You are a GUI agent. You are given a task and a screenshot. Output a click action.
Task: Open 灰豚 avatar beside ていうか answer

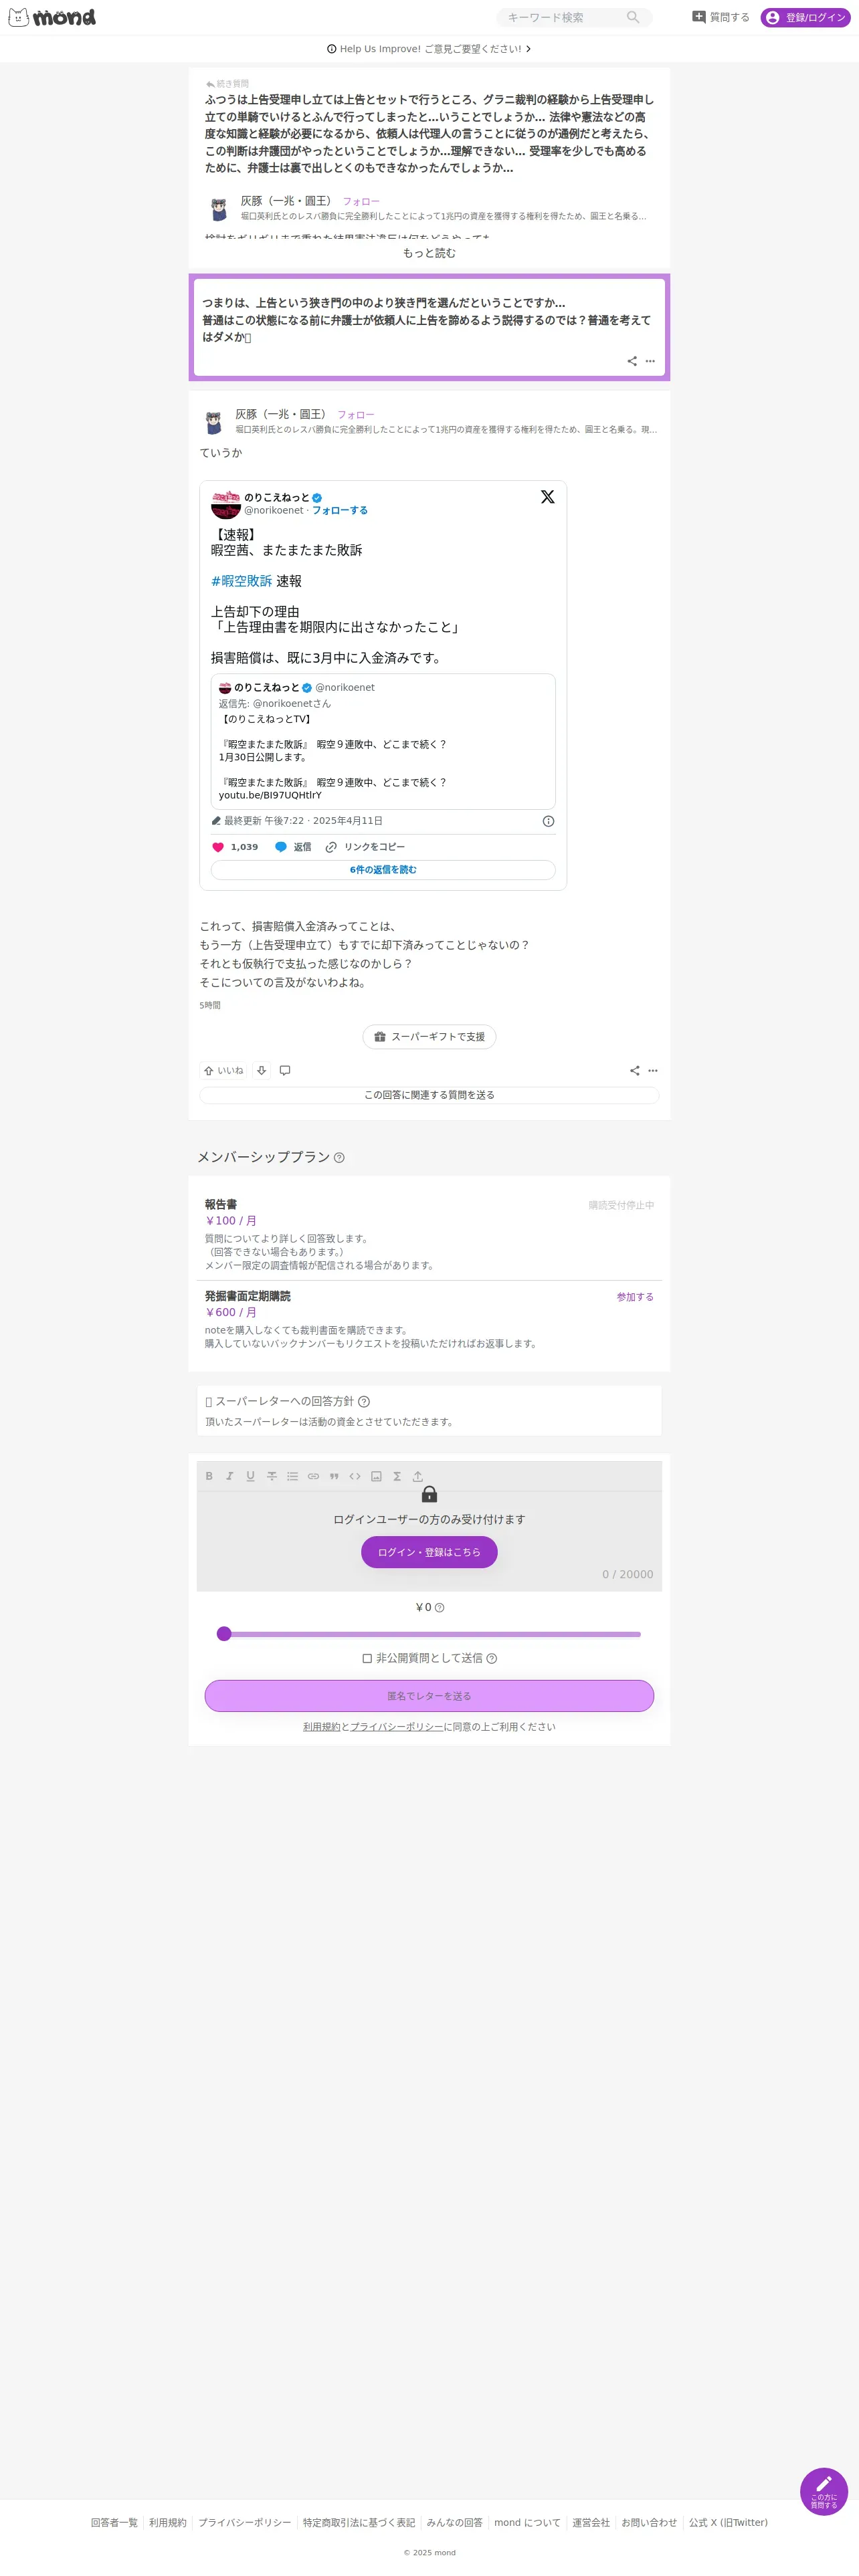[x=213, y=422]
